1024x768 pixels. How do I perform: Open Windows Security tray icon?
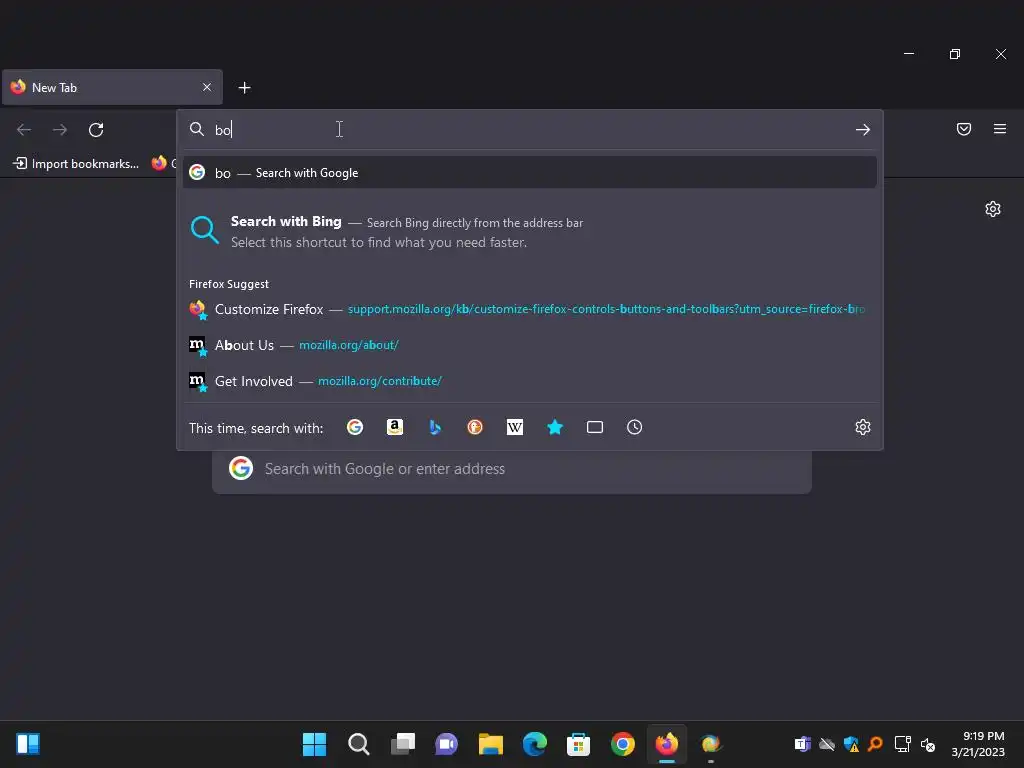[x=851, y=744]
